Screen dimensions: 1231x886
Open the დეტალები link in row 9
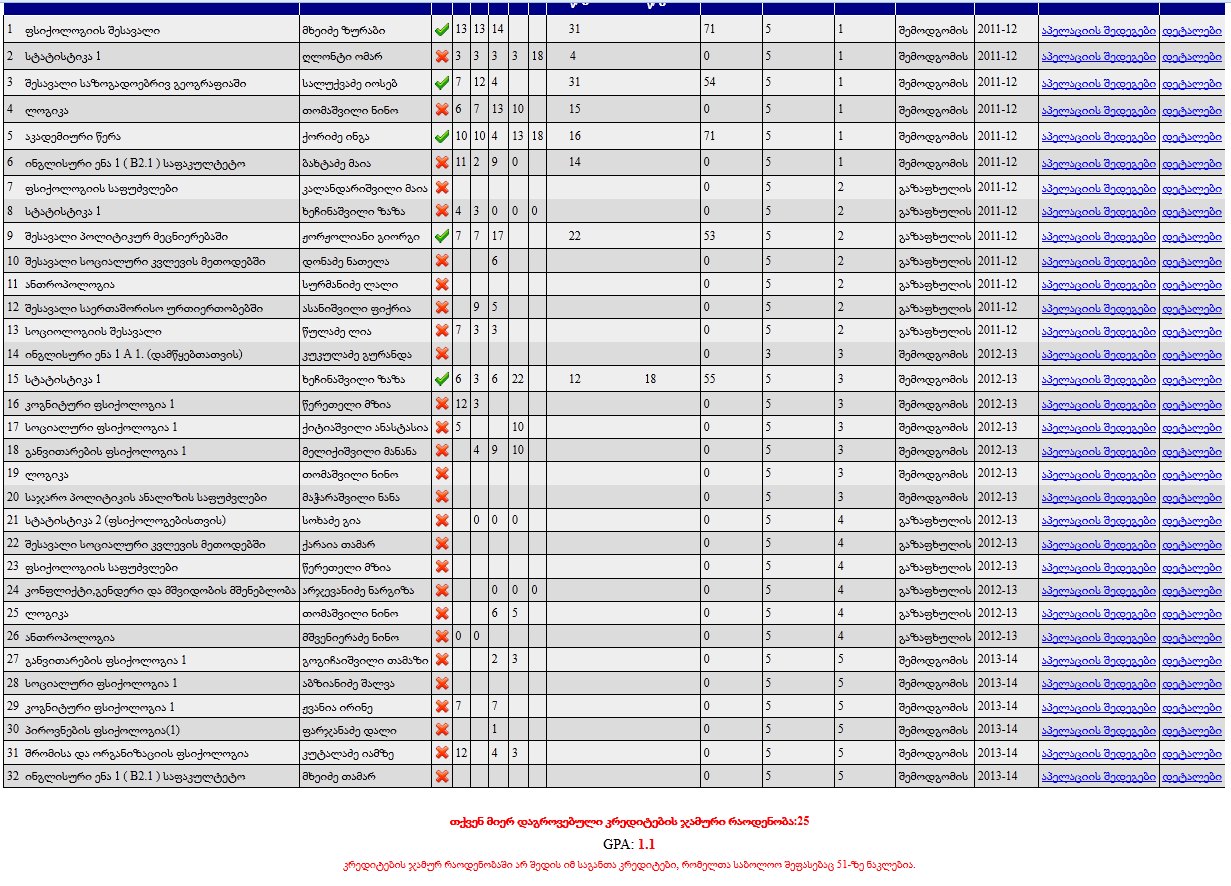[1191, 238]
